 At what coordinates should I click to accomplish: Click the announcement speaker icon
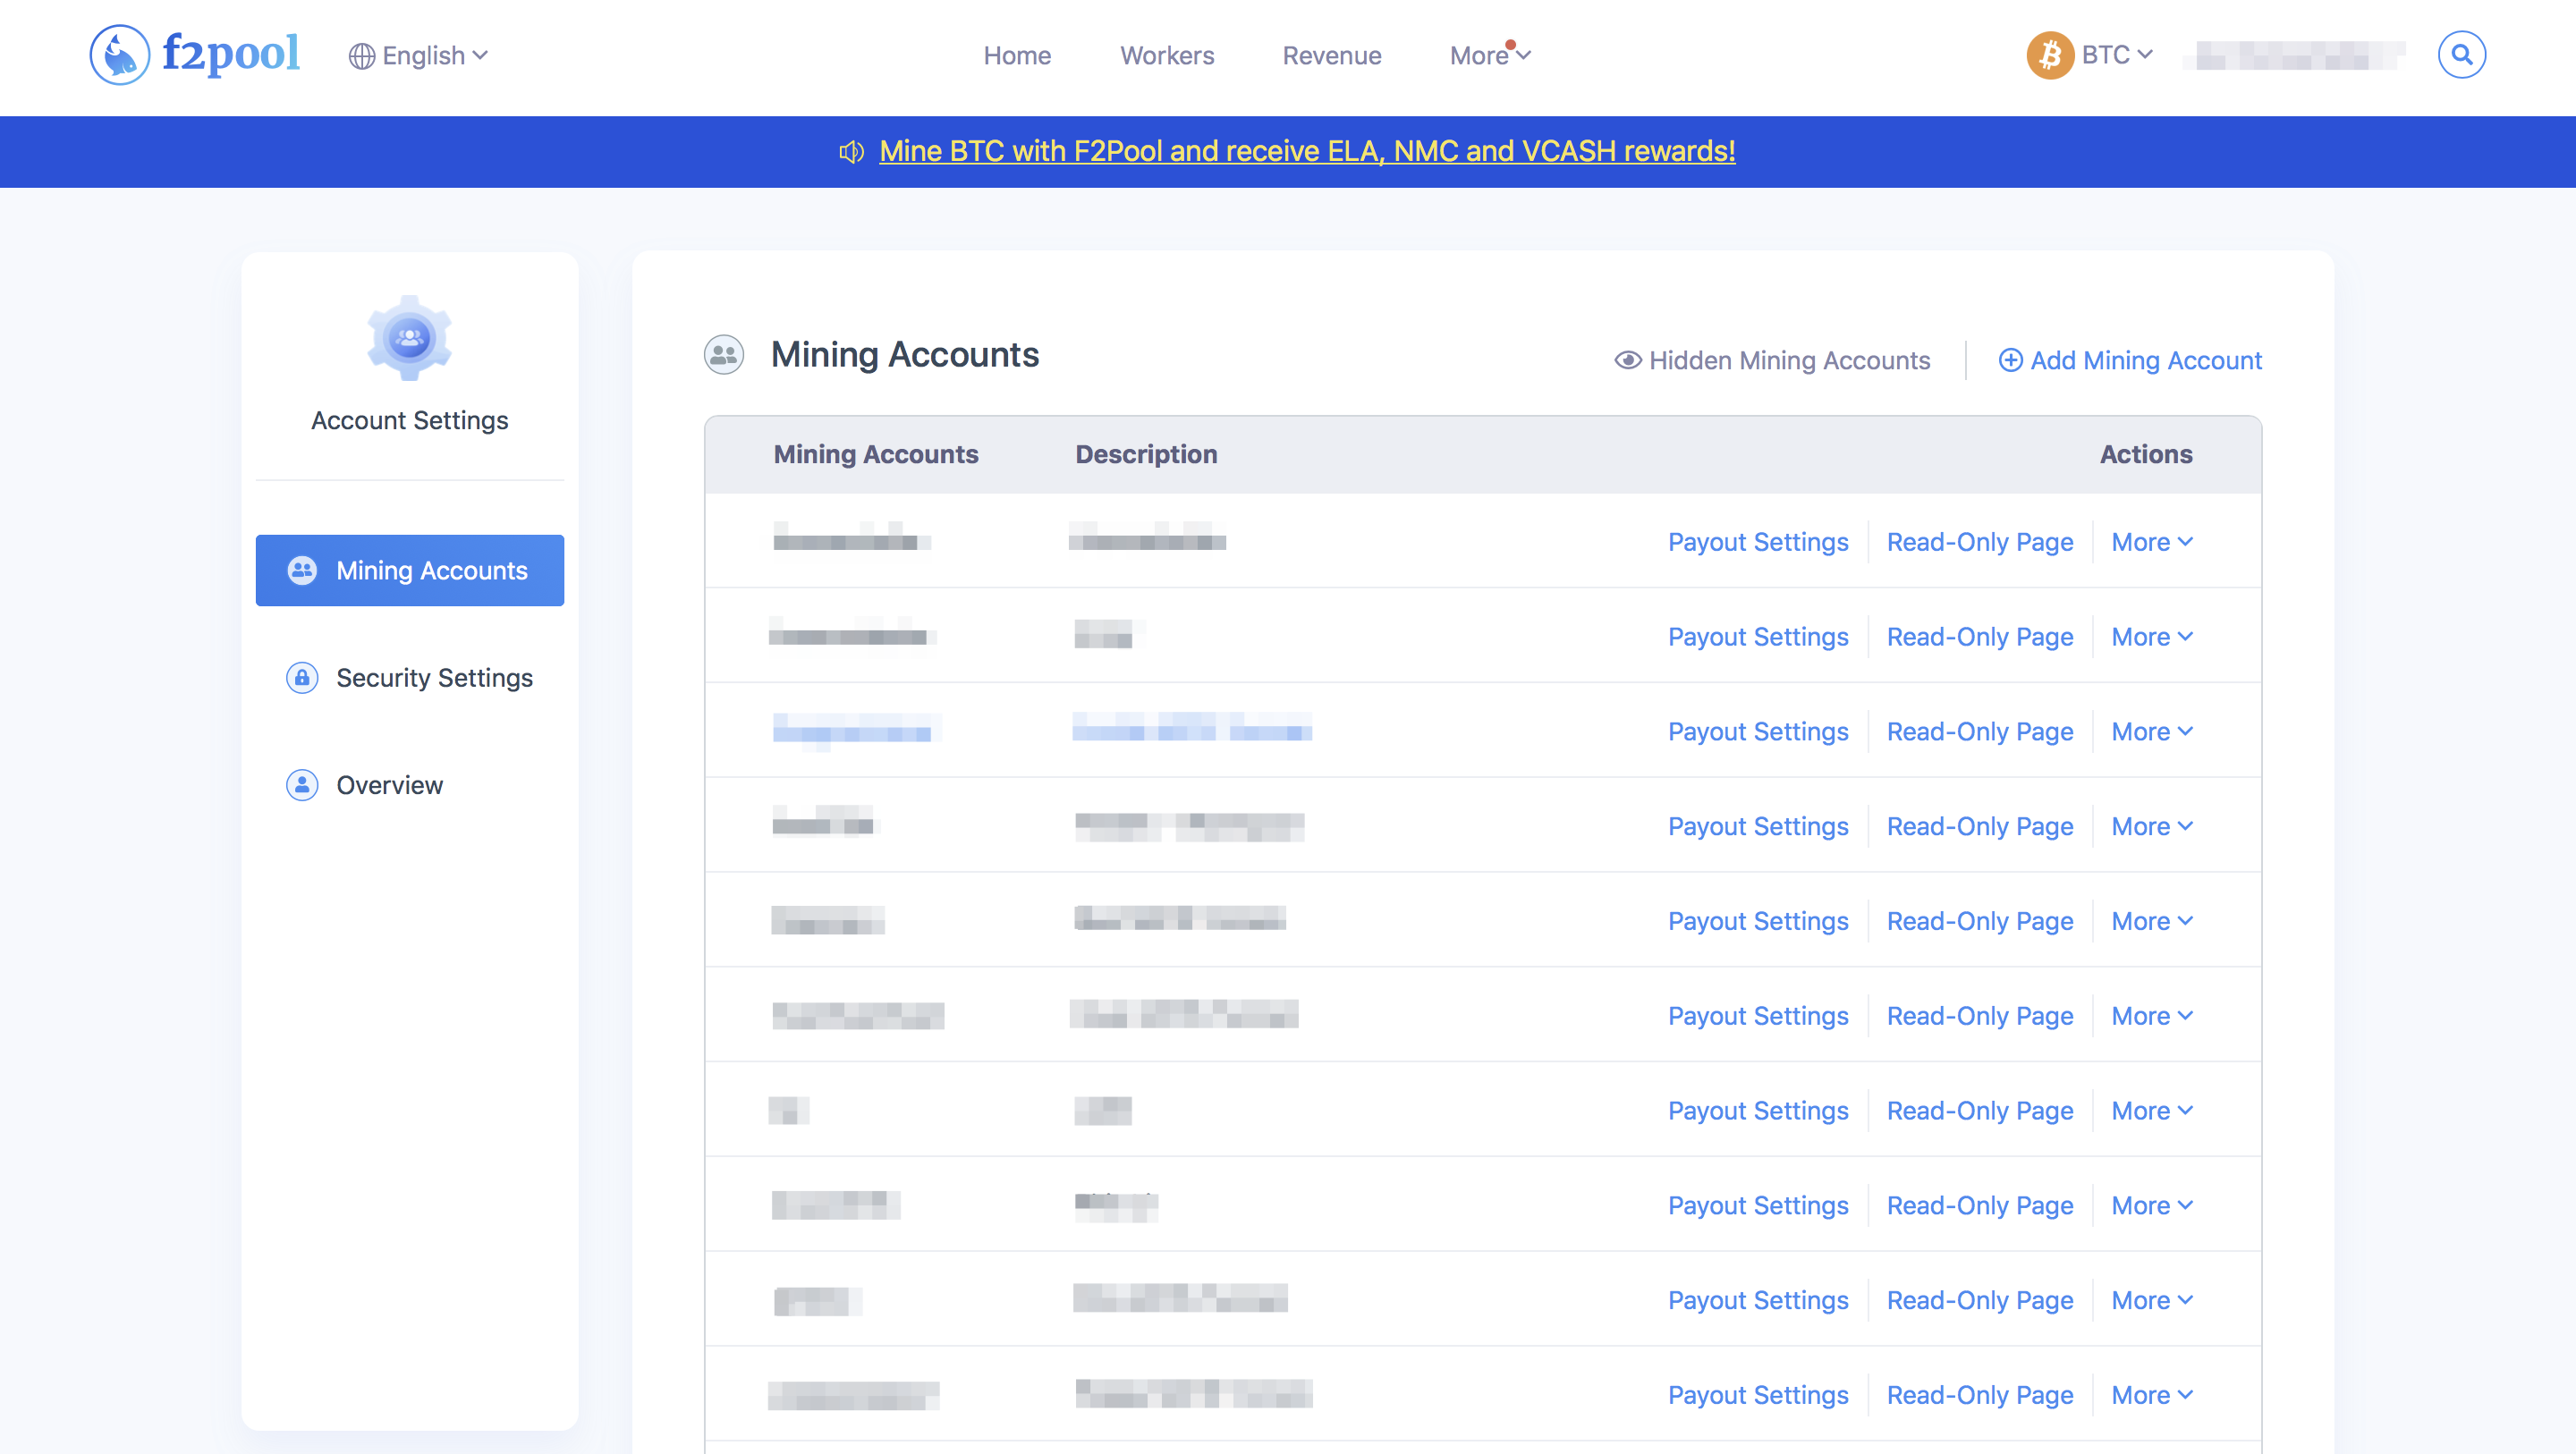click(x=852, y=152)
